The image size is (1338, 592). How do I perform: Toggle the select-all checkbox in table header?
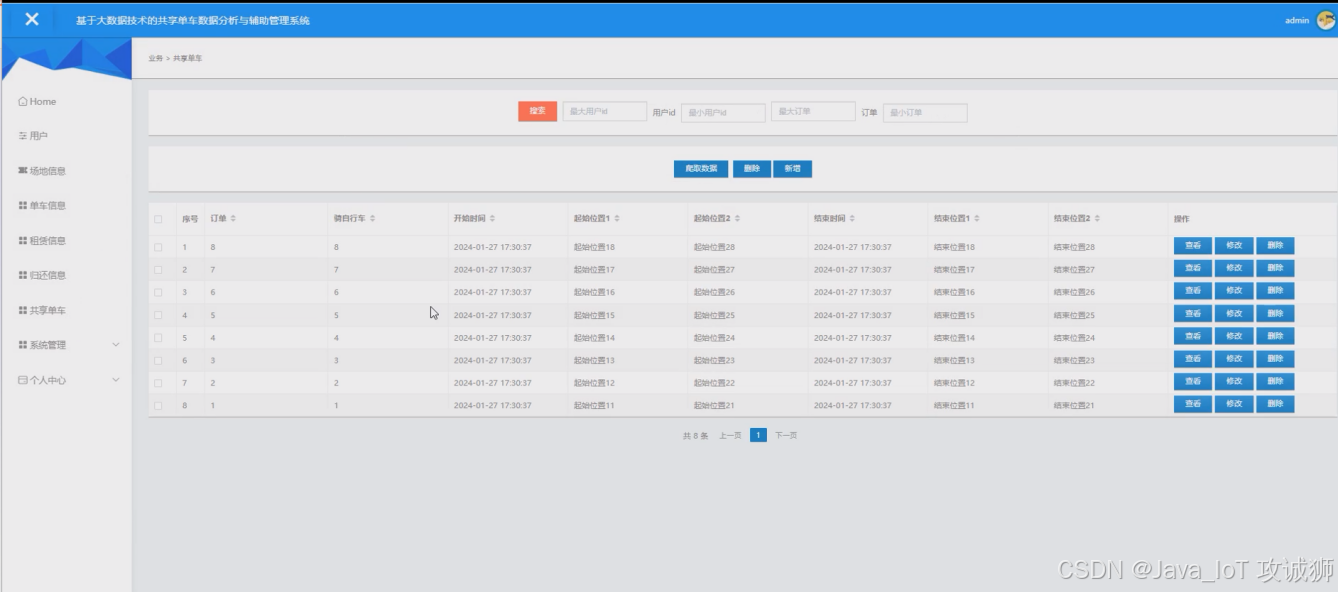coord(158,219)
